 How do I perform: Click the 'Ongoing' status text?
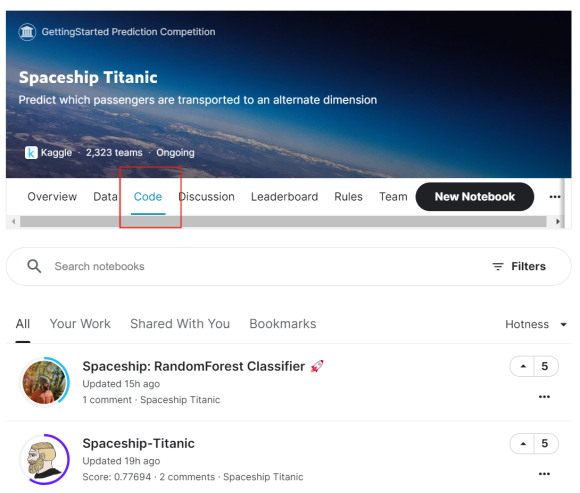(x=175, y=152)
